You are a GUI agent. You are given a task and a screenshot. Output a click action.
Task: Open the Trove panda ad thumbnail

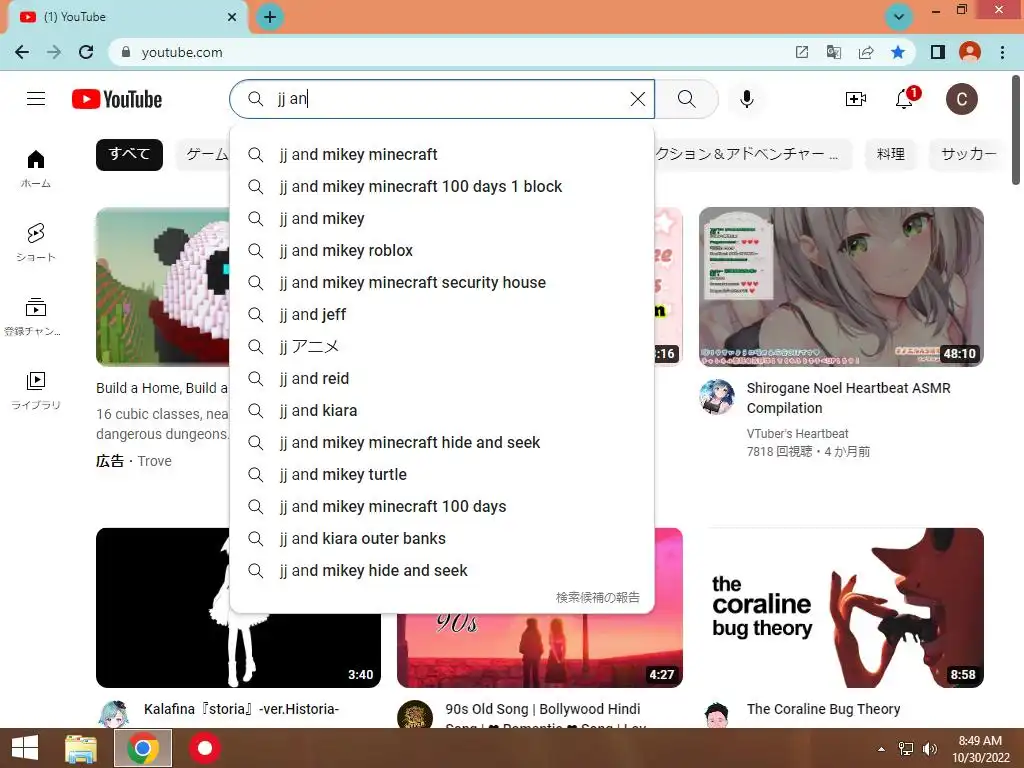click(x=163, y=287)
